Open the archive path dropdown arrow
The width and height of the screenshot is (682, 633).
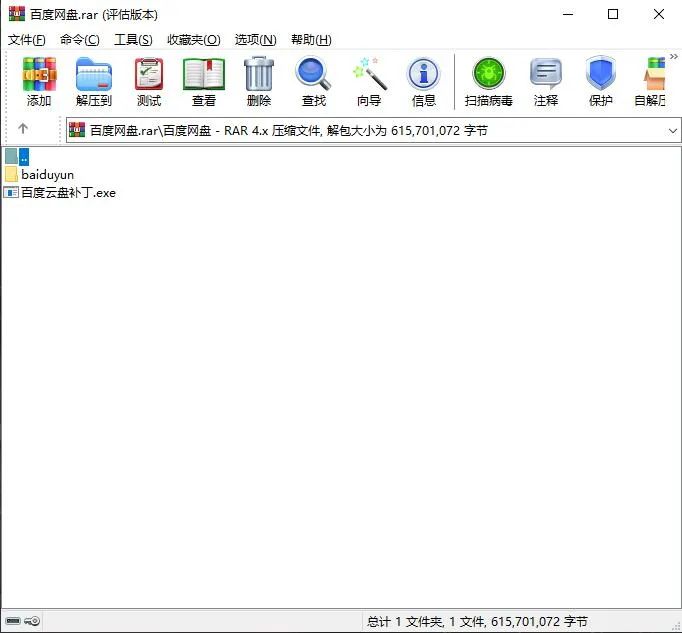pos(672,131)
